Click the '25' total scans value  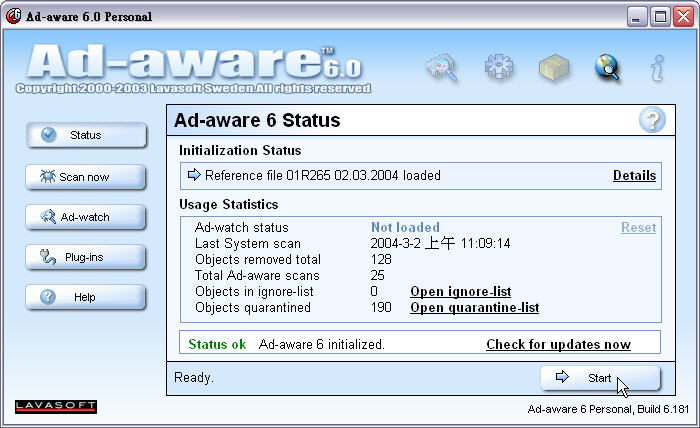(x=377, y=275)
